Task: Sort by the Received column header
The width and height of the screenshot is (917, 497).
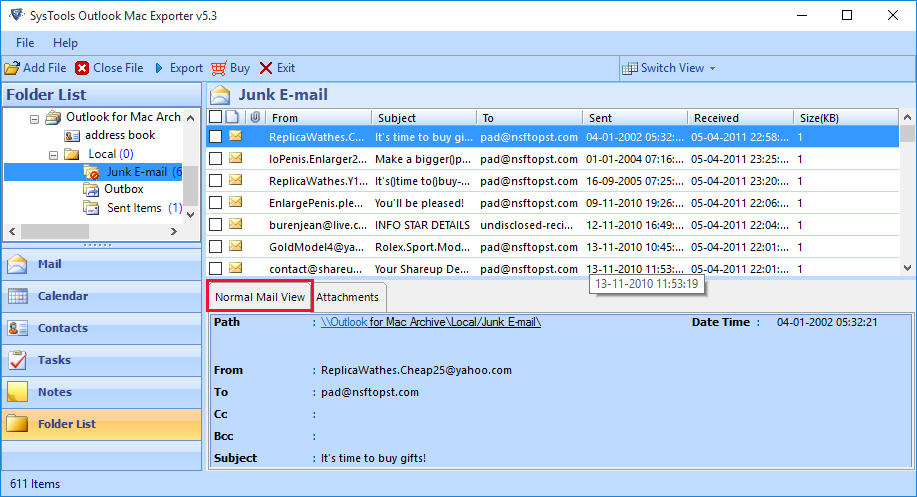Action: click(x=740, y=118)
